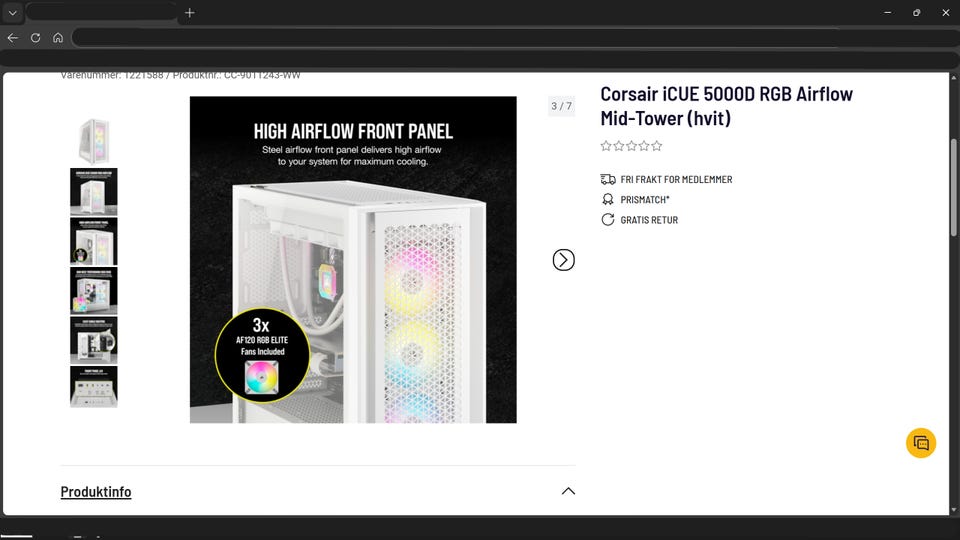The height and width of the screenshot is (540, 960).
Task: Click the delivery truck free shipping icon
Action: [x=608, y=179]
